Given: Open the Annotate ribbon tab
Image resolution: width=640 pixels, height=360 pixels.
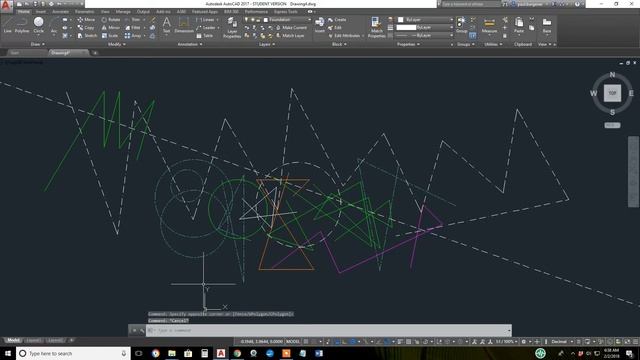Looking at the screenshot, I should tap(60, 12).
